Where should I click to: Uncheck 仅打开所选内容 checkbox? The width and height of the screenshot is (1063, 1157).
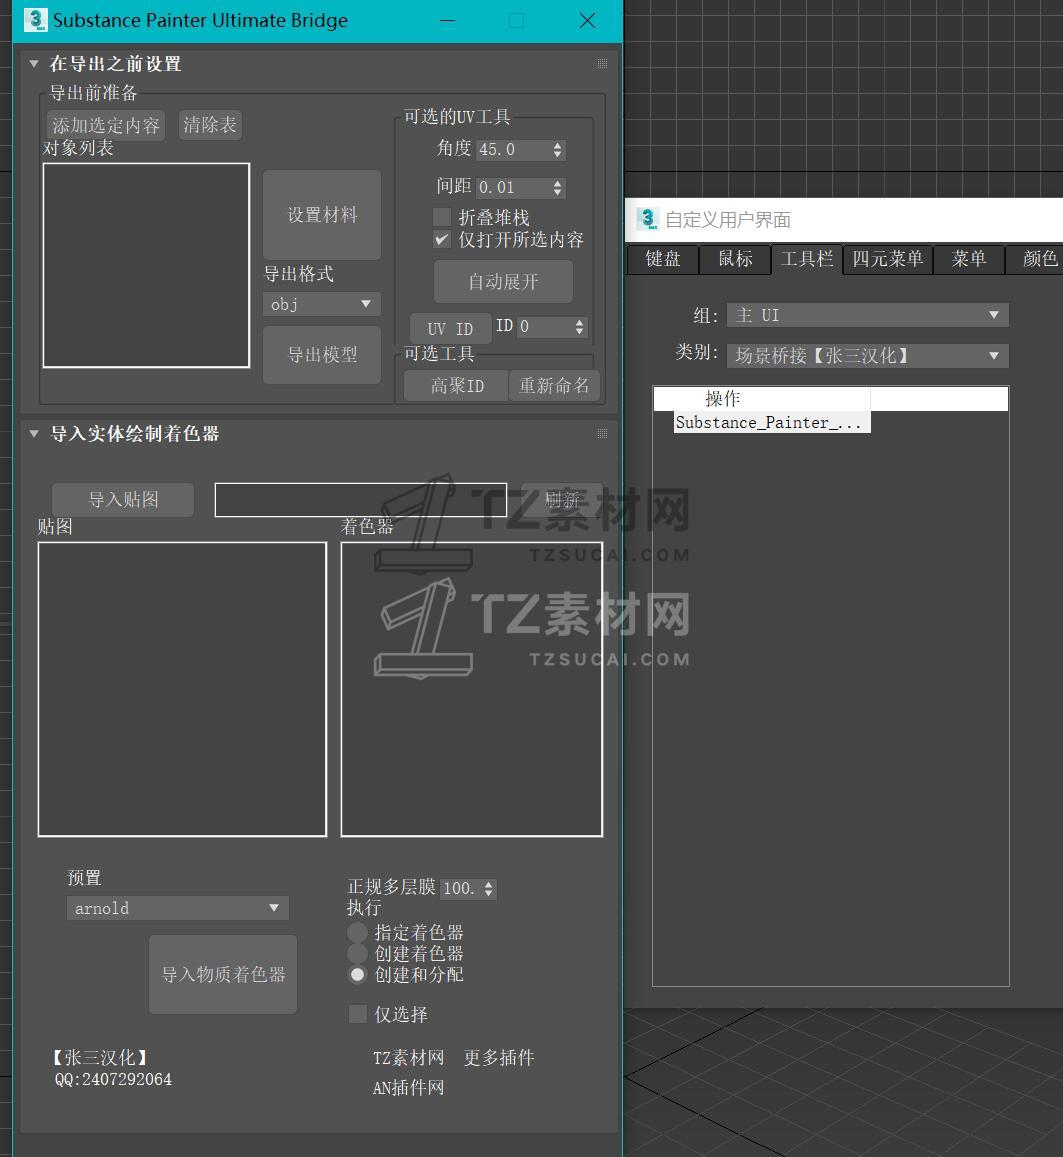(442, 239)
